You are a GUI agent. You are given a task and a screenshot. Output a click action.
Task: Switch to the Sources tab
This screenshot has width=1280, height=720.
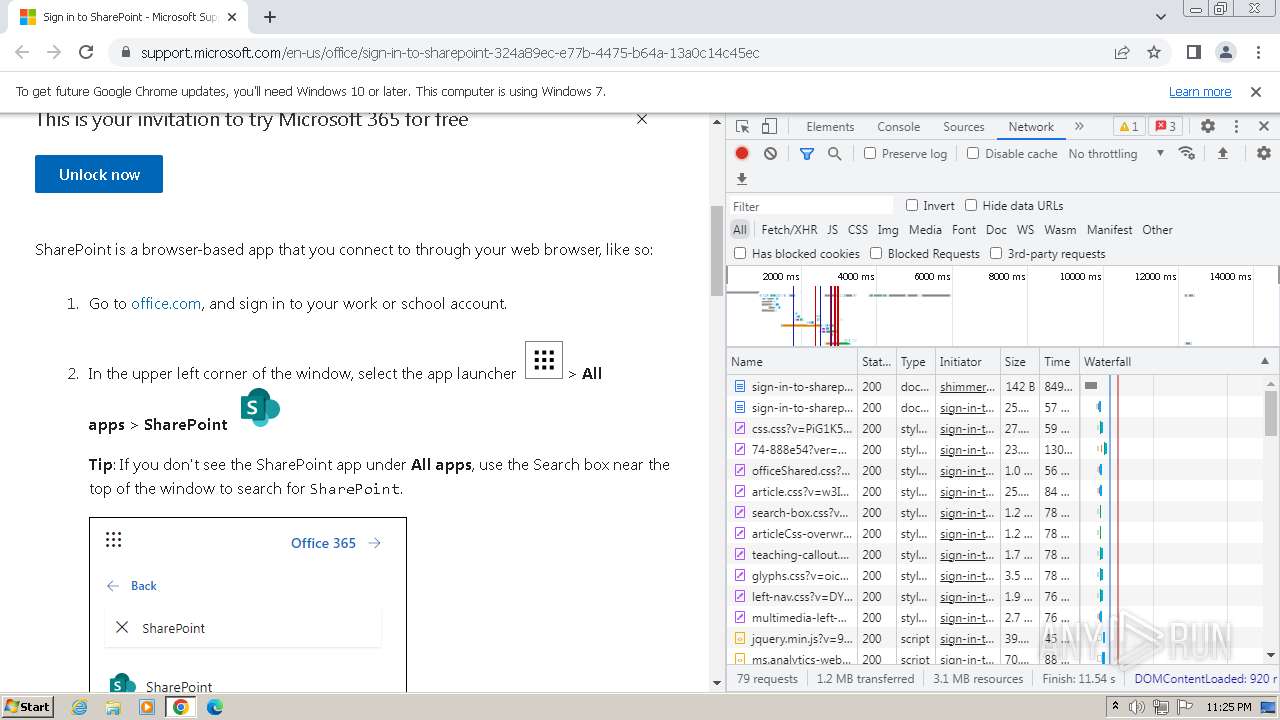click(963, 127)
